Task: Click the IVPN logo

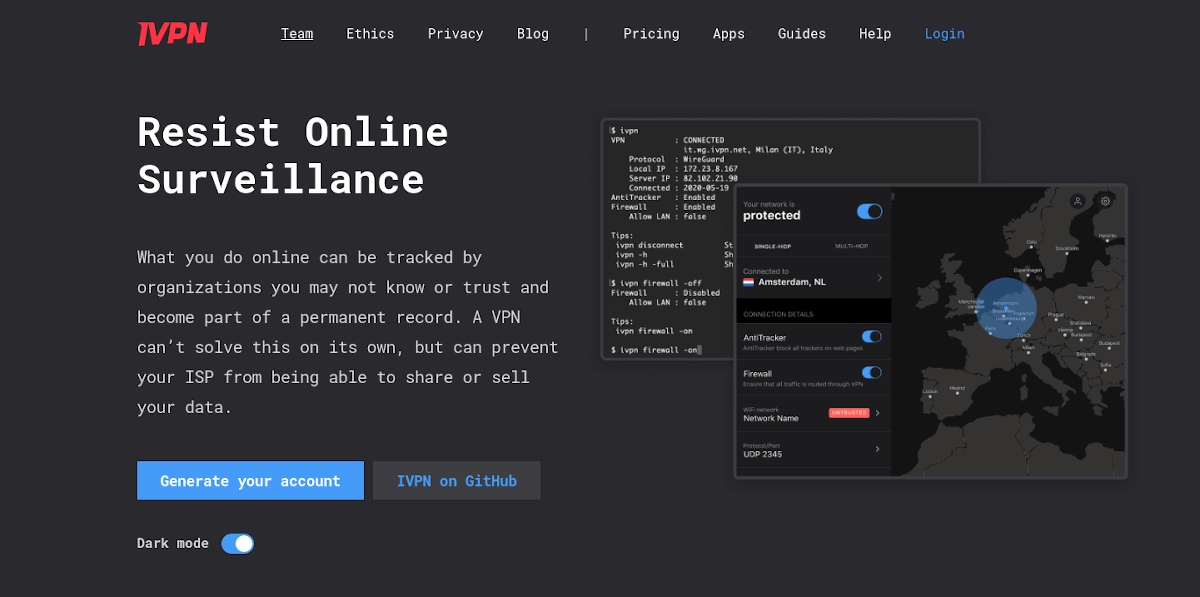Action: [172, 34]
